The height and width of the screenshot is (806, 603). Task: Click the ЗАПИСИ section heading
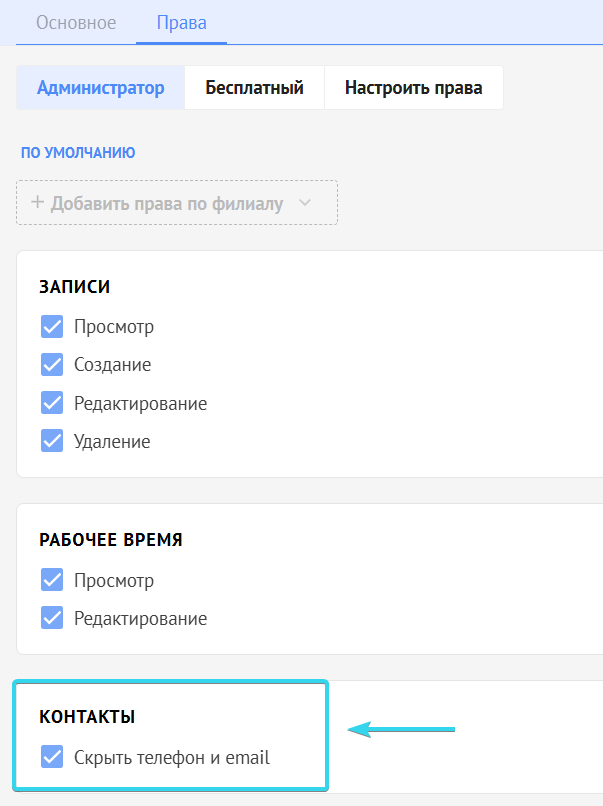pyautogui.click(x=75, y=286)
